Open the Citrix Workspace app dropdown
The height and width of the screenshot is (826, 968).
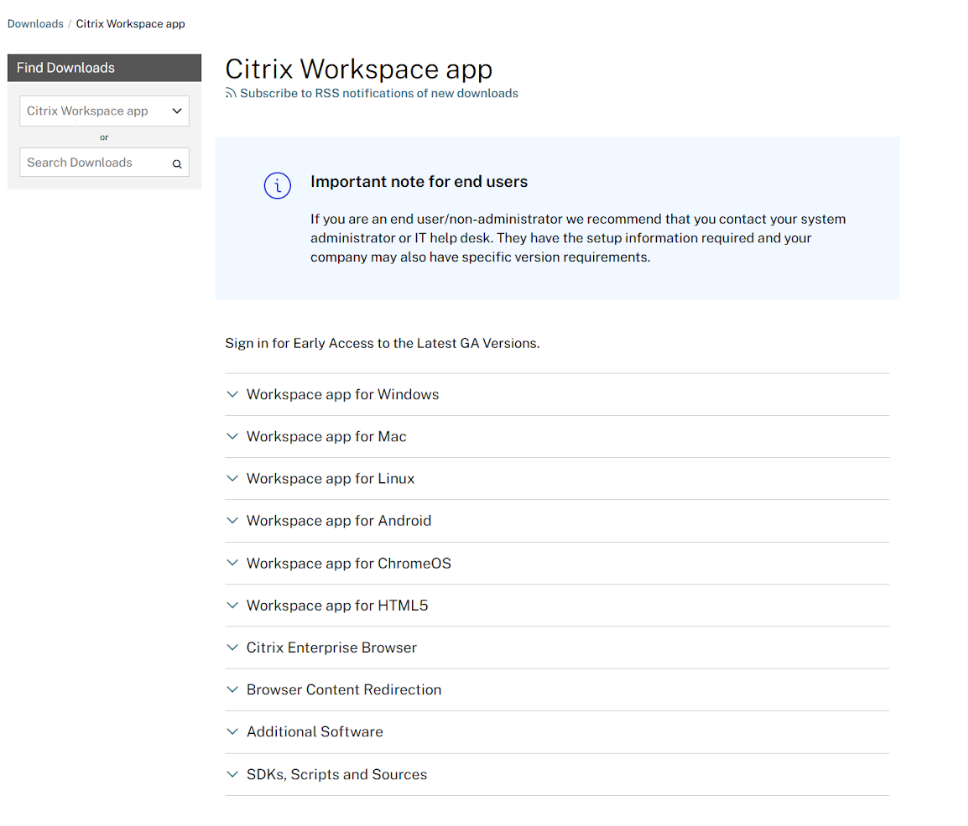pos(104,111)
